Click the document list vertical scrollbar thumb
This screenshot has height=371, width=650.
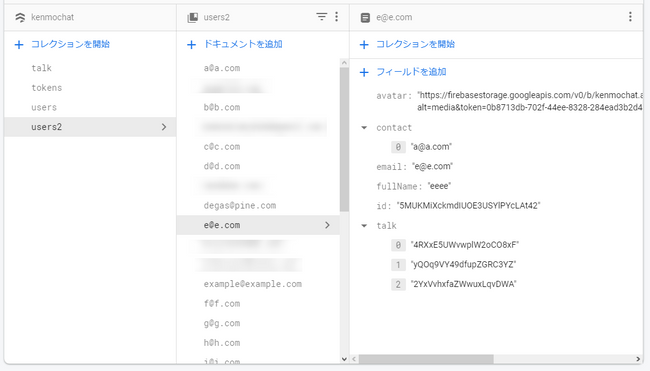344,140
